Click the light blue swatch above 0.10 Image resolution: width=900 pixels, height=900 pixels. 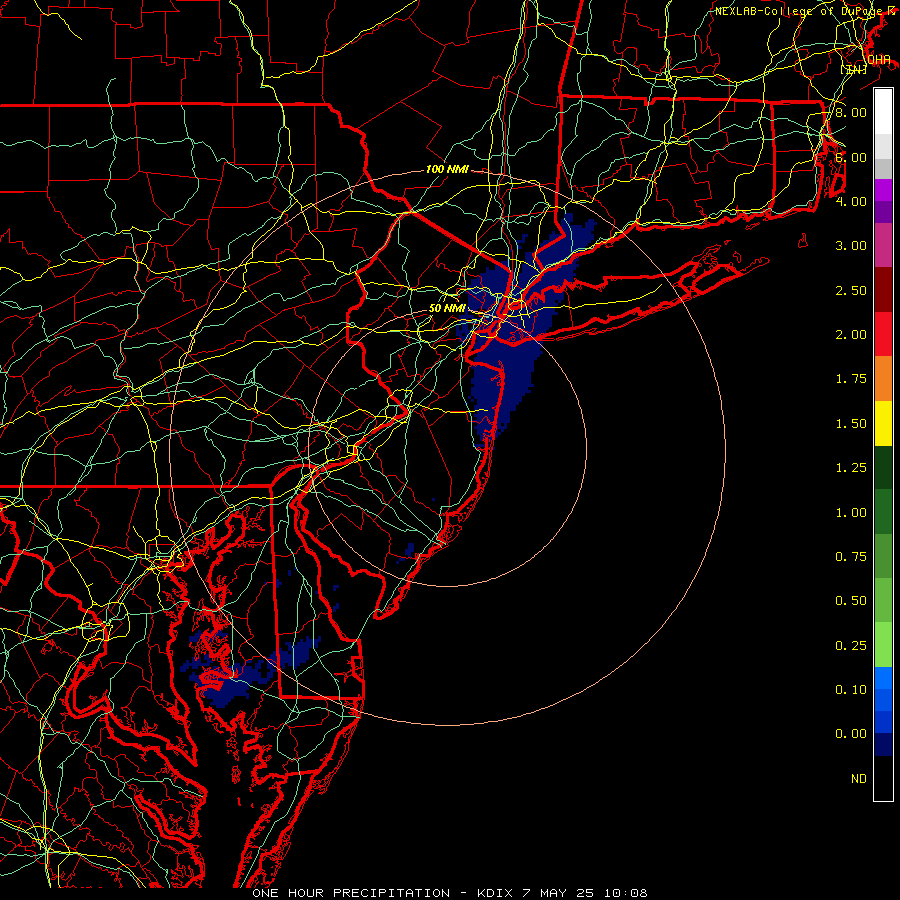click(x=883, y=678)
